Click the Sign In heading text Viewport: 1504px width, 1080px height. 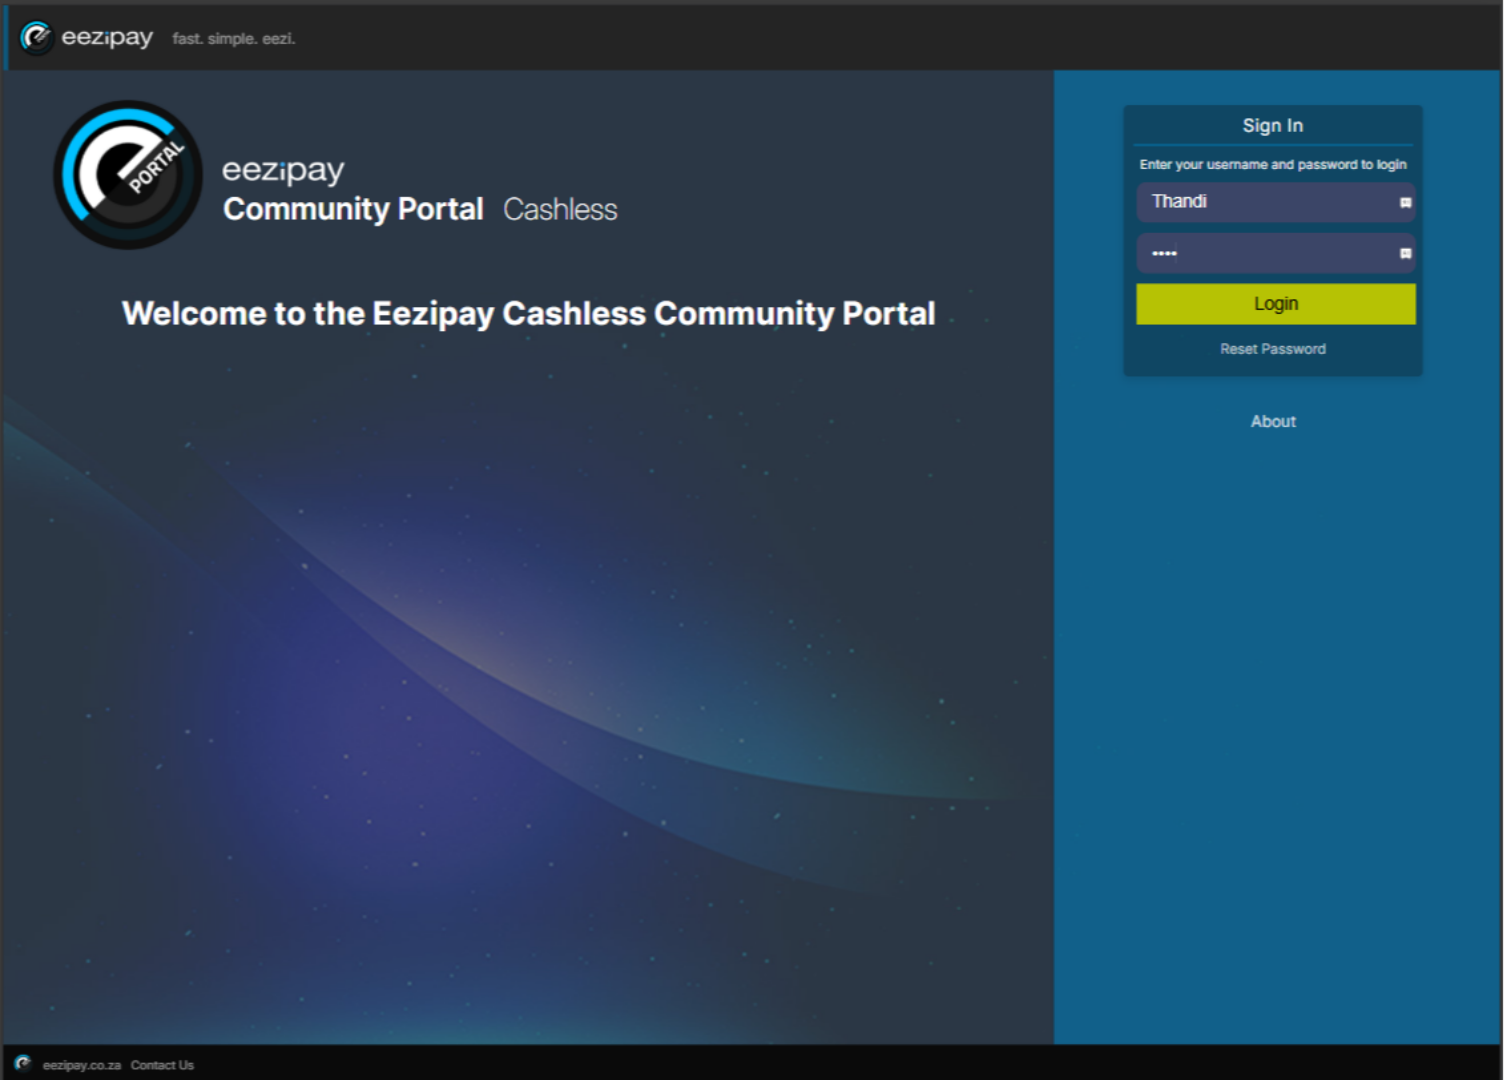1273,126
